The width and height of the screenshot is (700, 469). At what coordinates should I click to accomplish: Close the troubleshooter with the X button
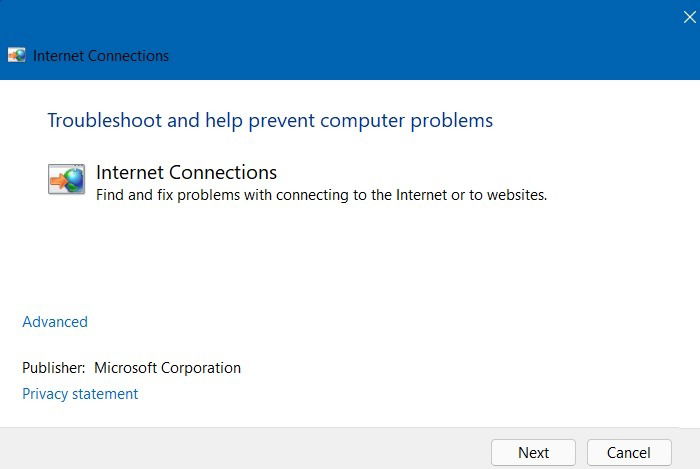pos(689,17)
